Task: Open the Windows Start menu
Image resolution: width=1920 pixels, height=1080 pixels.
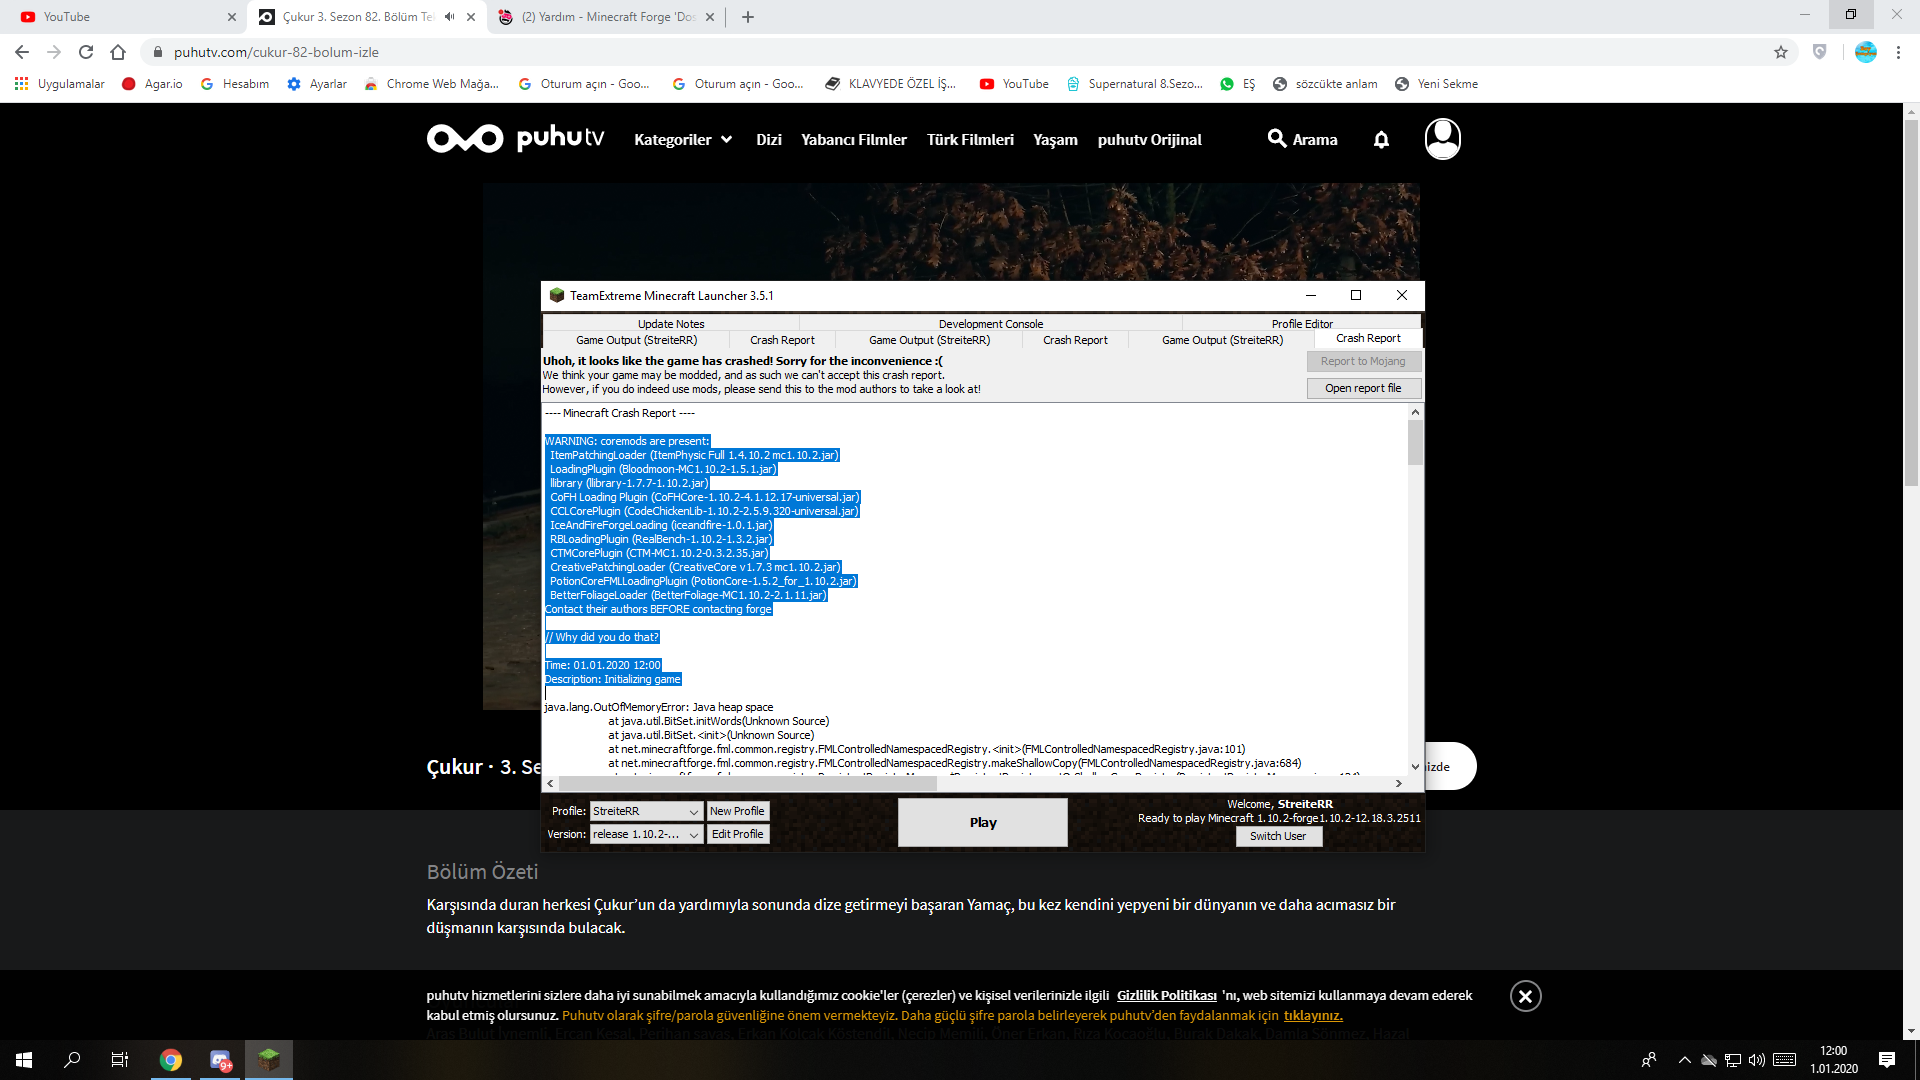Action: click(x=24, y=1060)
